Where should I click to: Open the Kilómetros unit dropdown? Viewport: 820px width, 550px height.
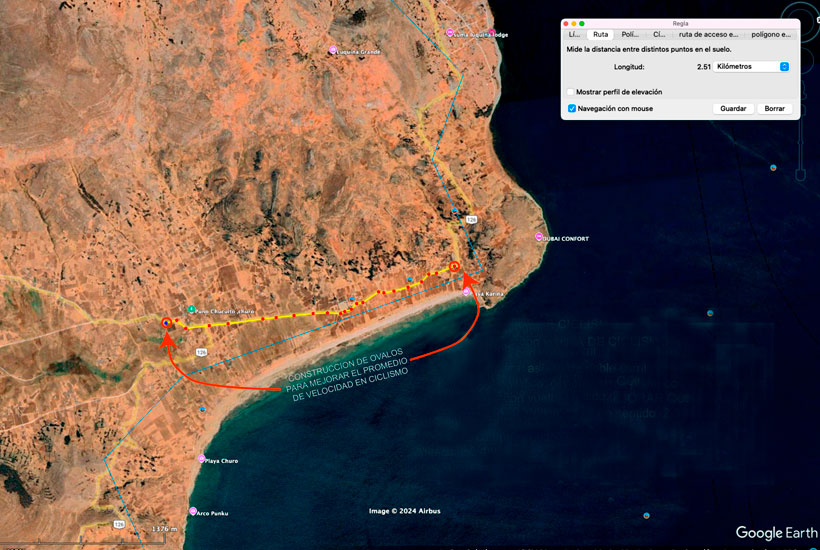[753, 66]
